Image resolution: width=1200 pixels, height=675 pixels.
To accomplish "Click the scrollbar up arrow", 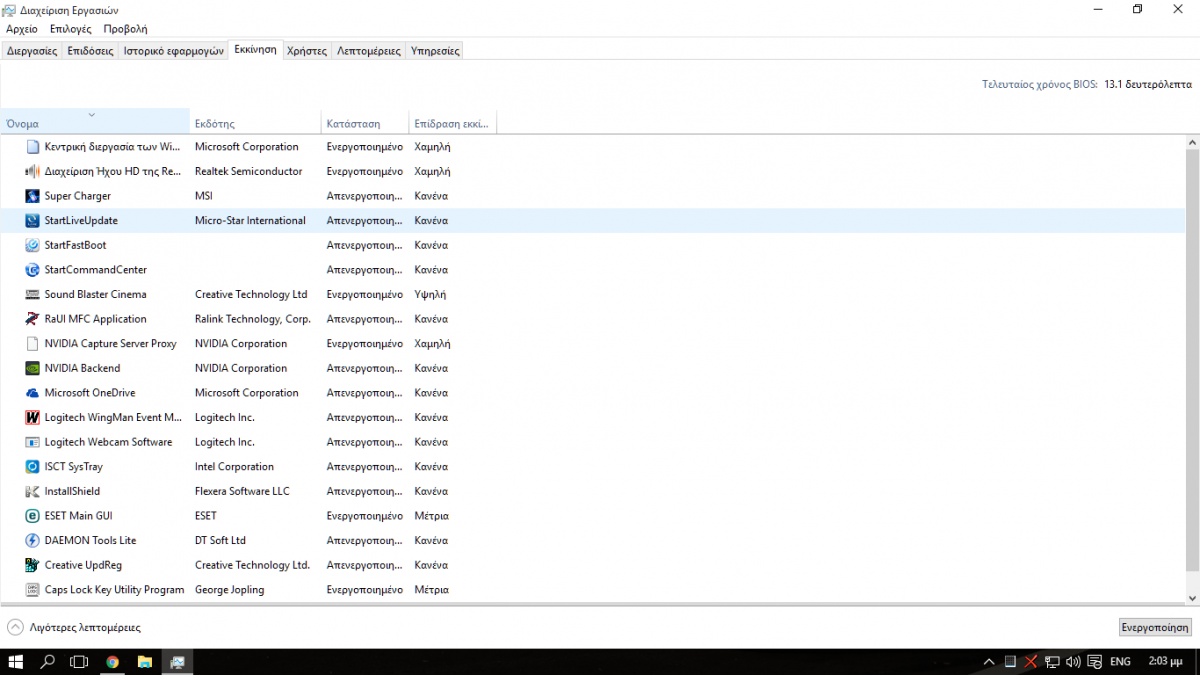I will 1192,142.
